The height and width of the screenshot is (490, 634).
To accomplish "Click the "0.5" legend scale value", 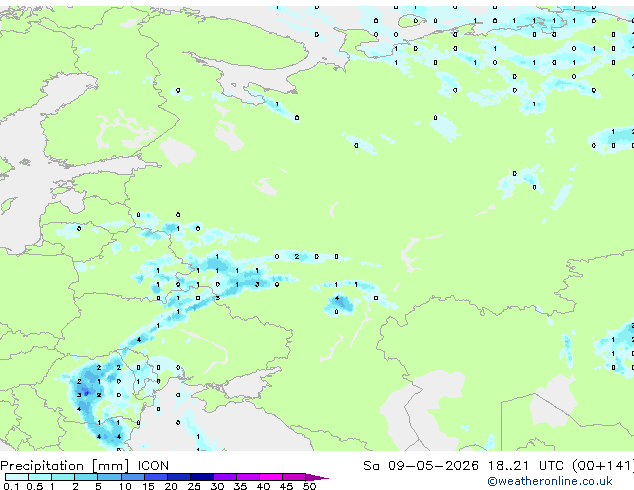I will [x=35, y=486].
